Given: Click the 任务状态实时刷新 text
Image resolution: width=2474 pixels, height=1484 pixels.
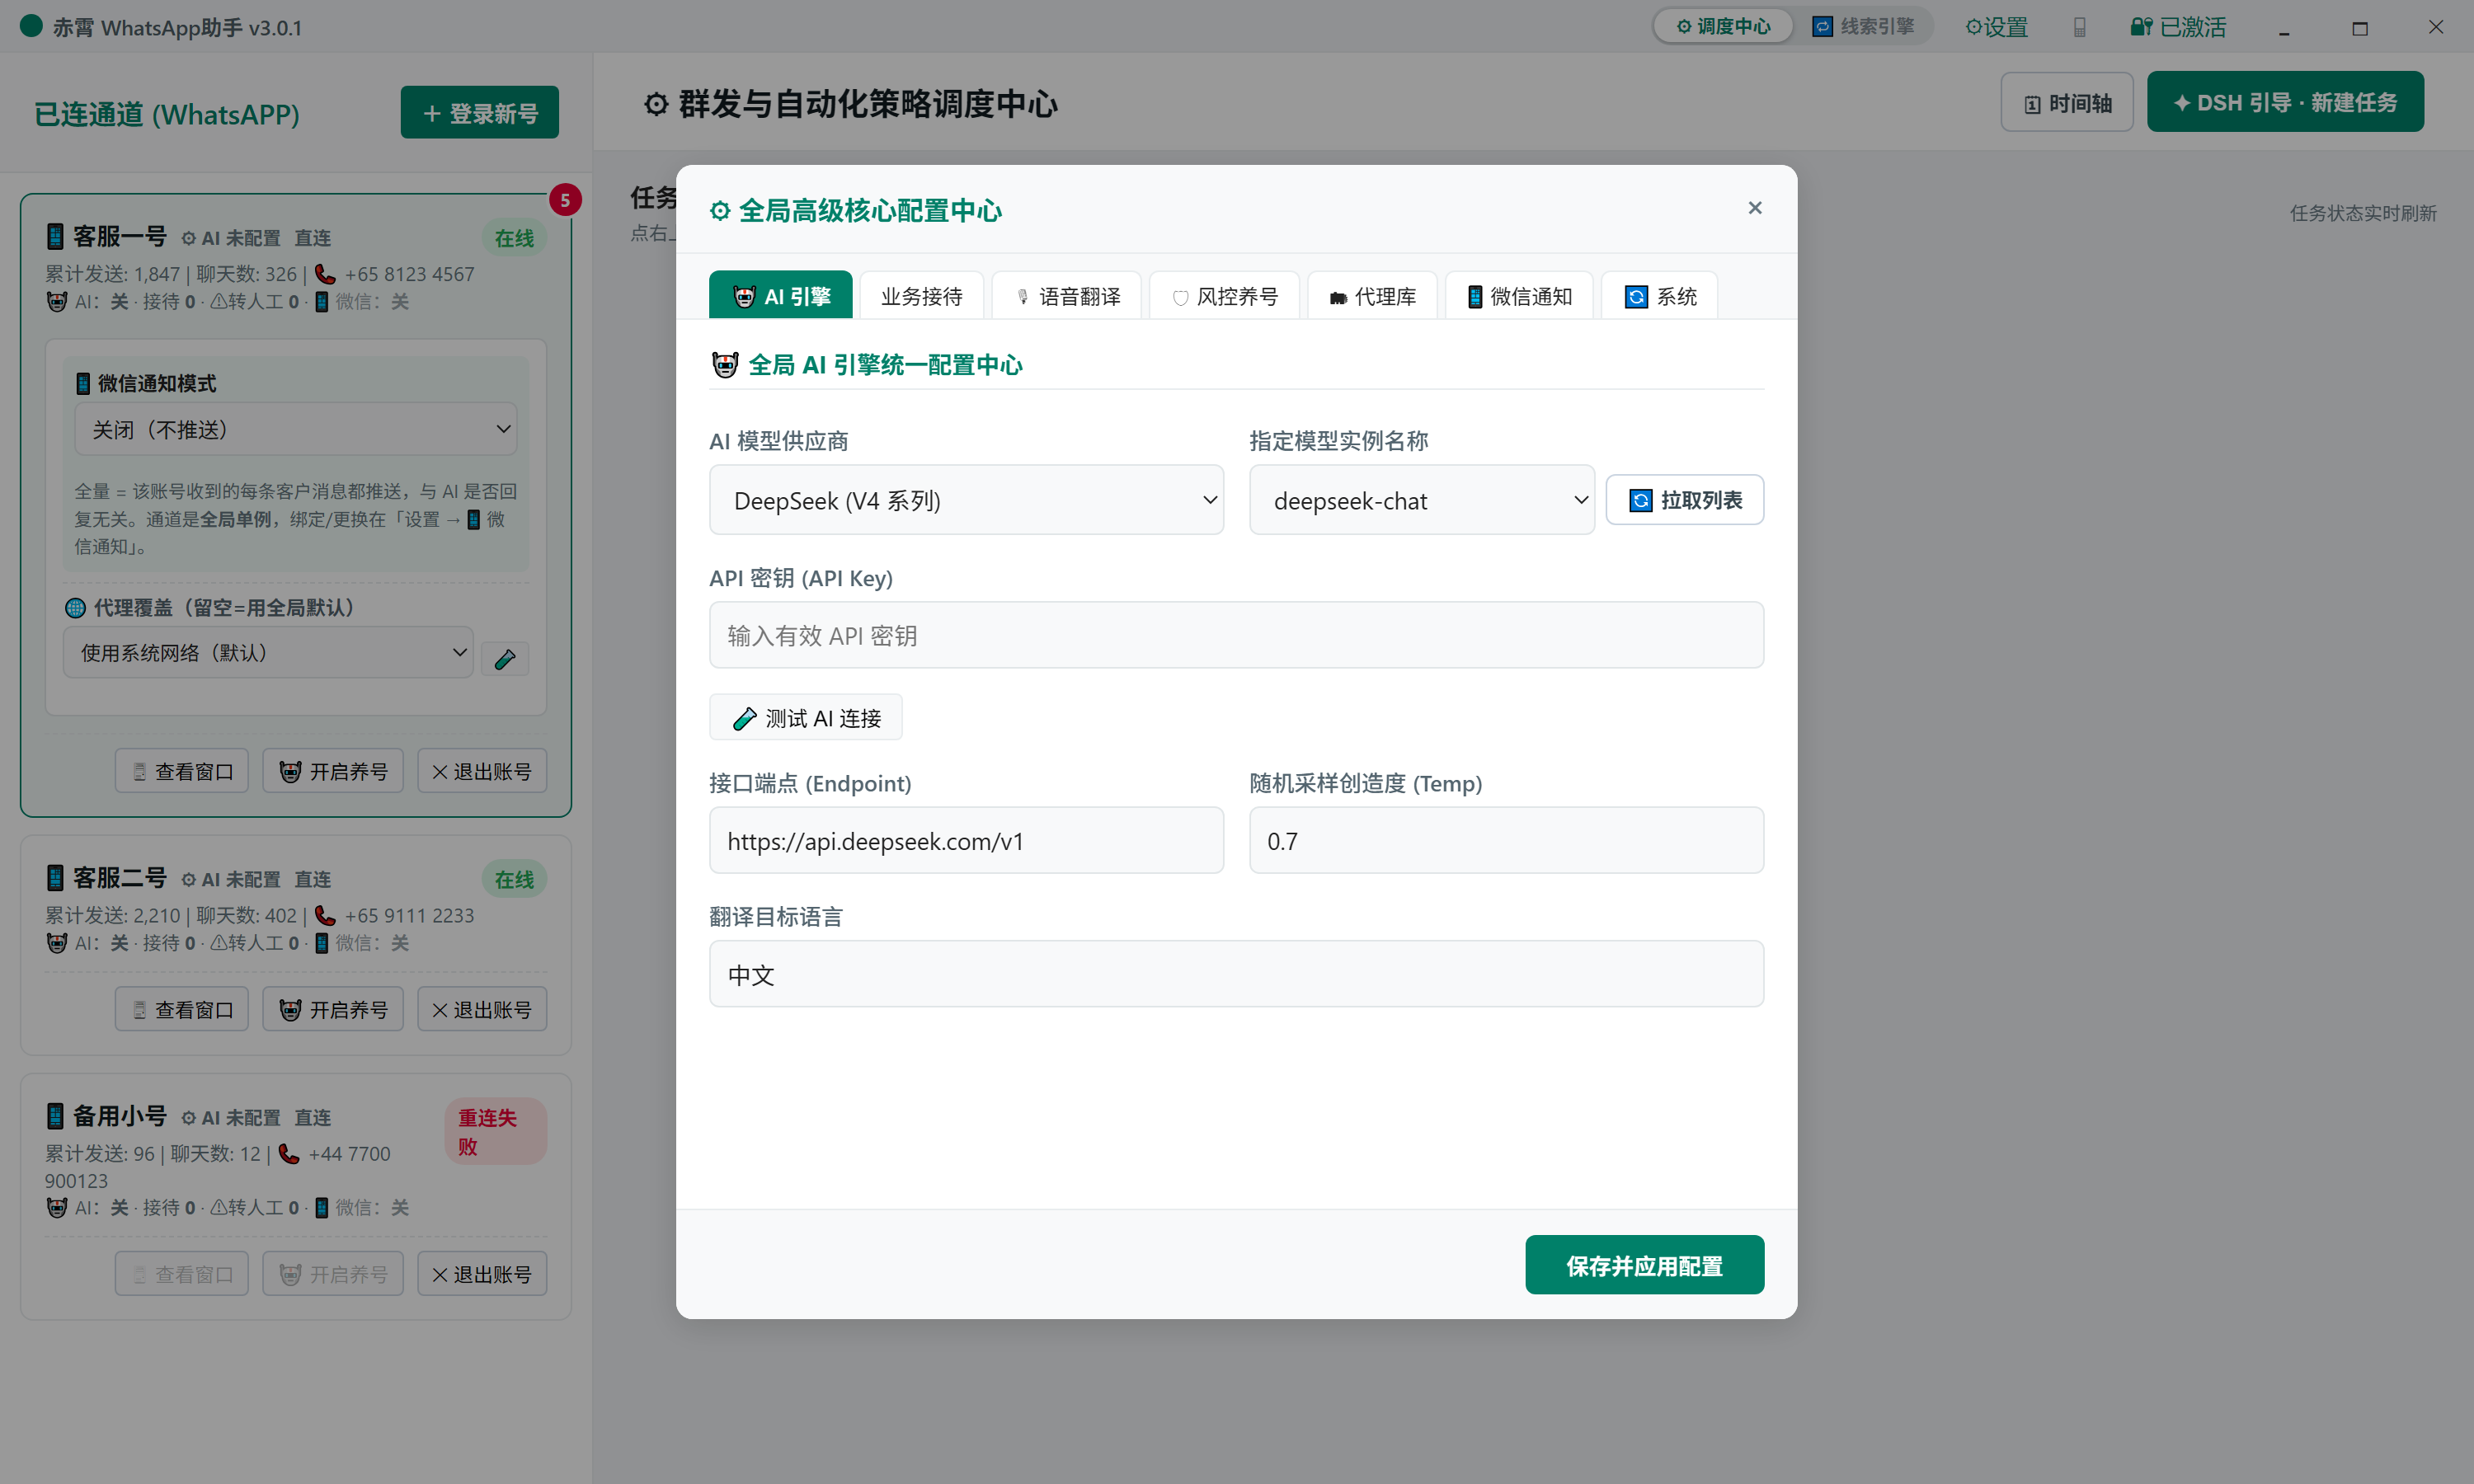Looking at the screenshot, I should coord(2363,213).
